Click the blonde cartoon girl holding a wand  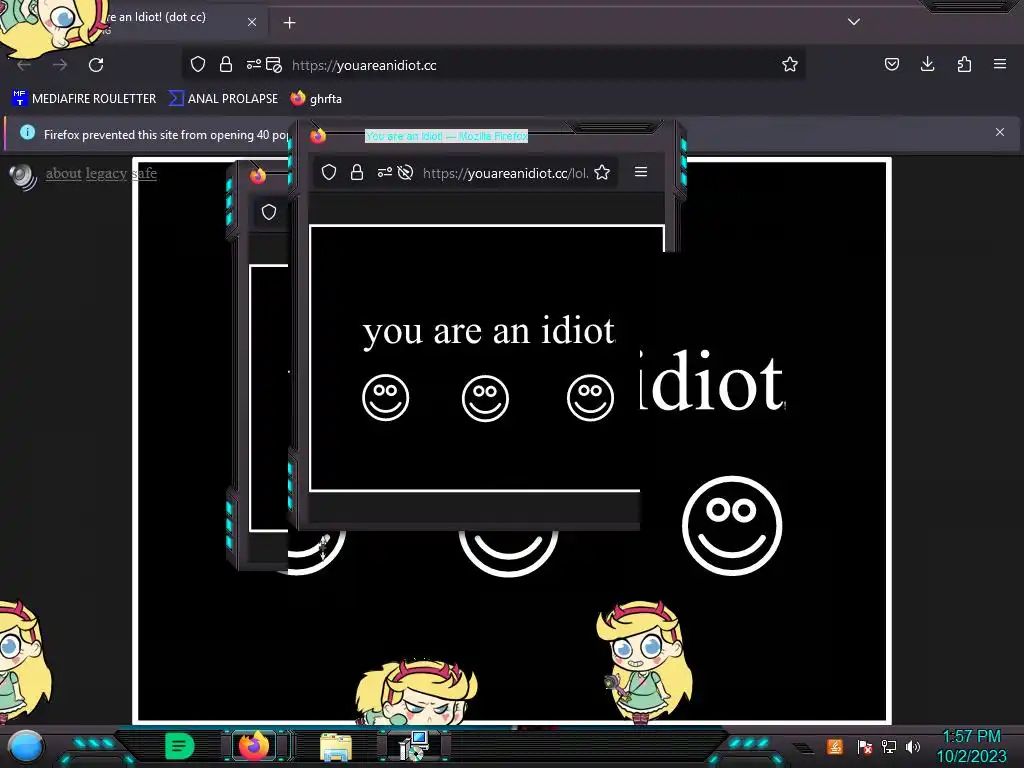point(643,662)
